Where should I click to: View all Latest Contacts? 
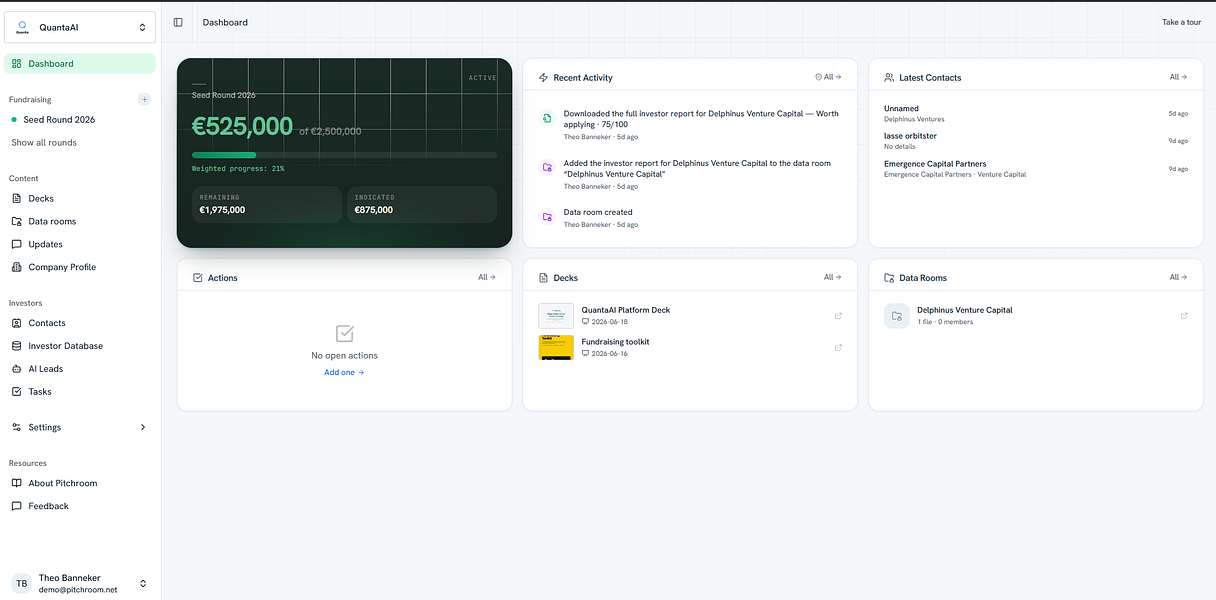click(1179, 77)
